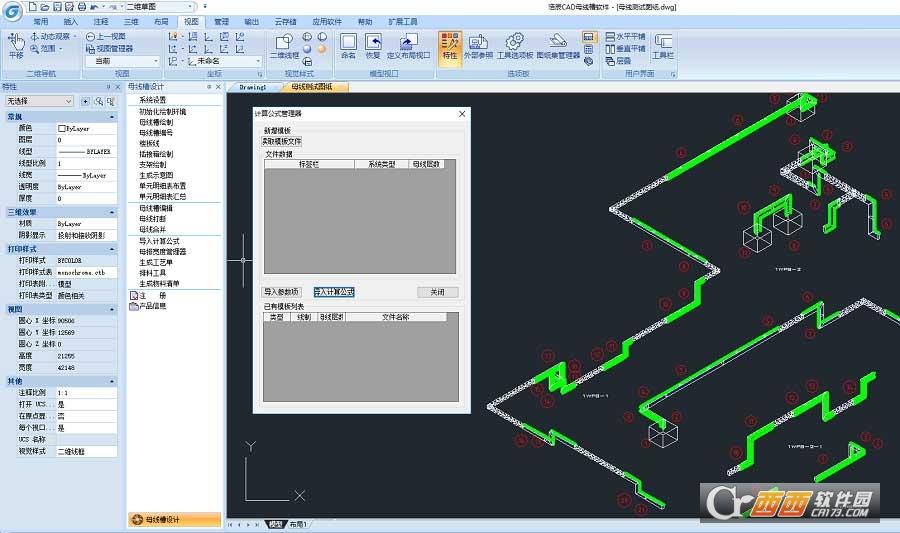Viewport: 900px width, 533px height.
Task: Click 生成物料清单 in the design list
Action: 160,283
